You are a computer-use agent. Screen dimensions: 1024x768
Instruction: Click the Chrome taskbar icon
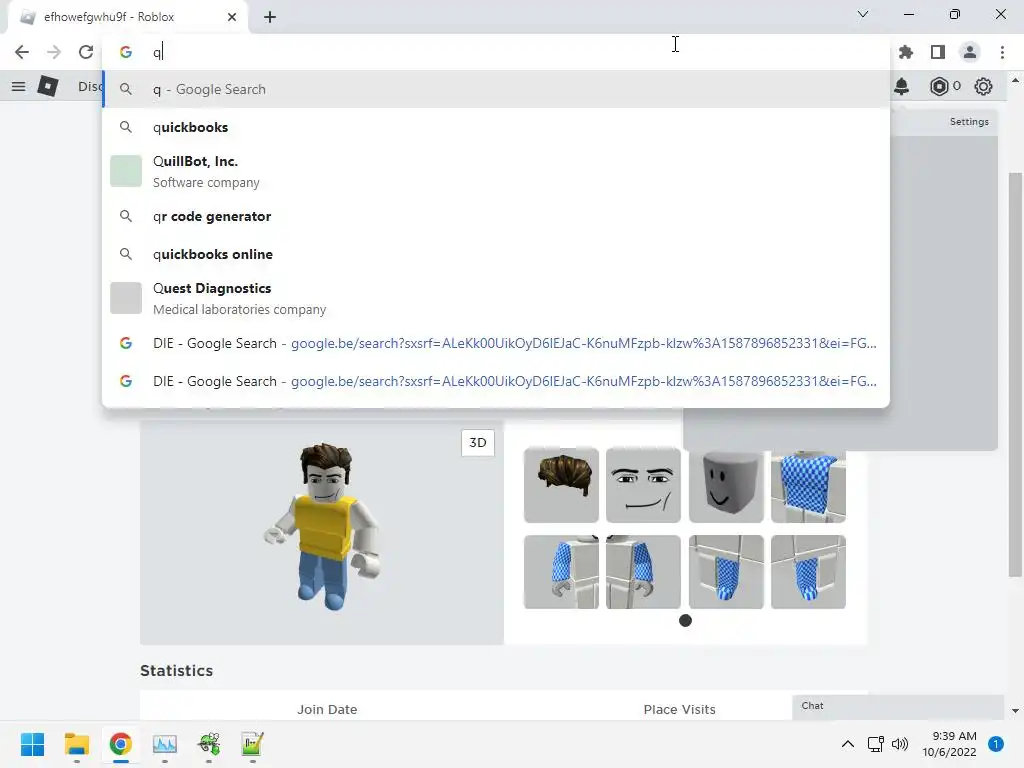click(121, 744)
